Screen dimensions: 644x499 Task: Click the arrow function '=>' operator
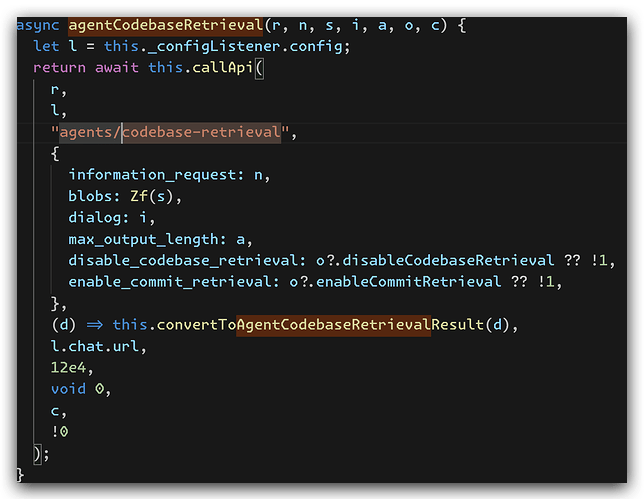[x=95, y=325]
